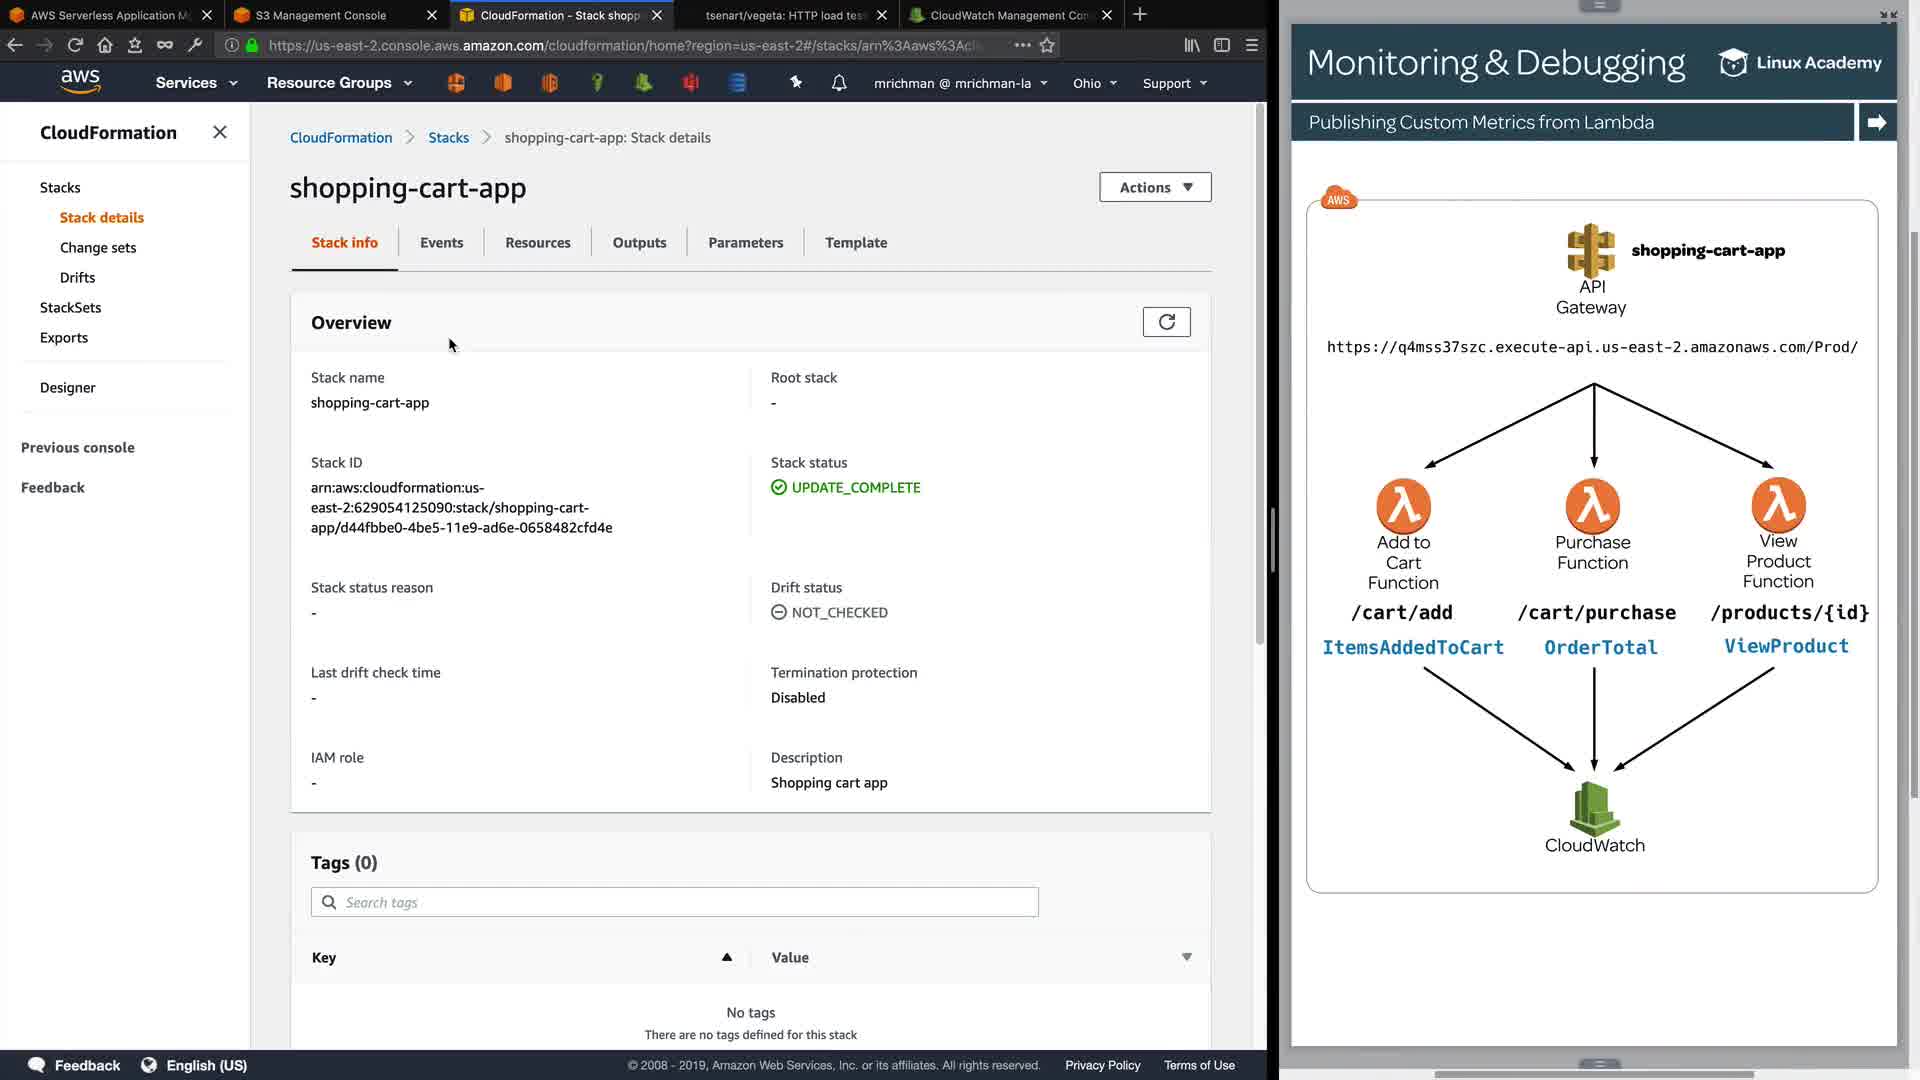
Task: Open Change sets in the sidebar
Action: pos(98,248)
